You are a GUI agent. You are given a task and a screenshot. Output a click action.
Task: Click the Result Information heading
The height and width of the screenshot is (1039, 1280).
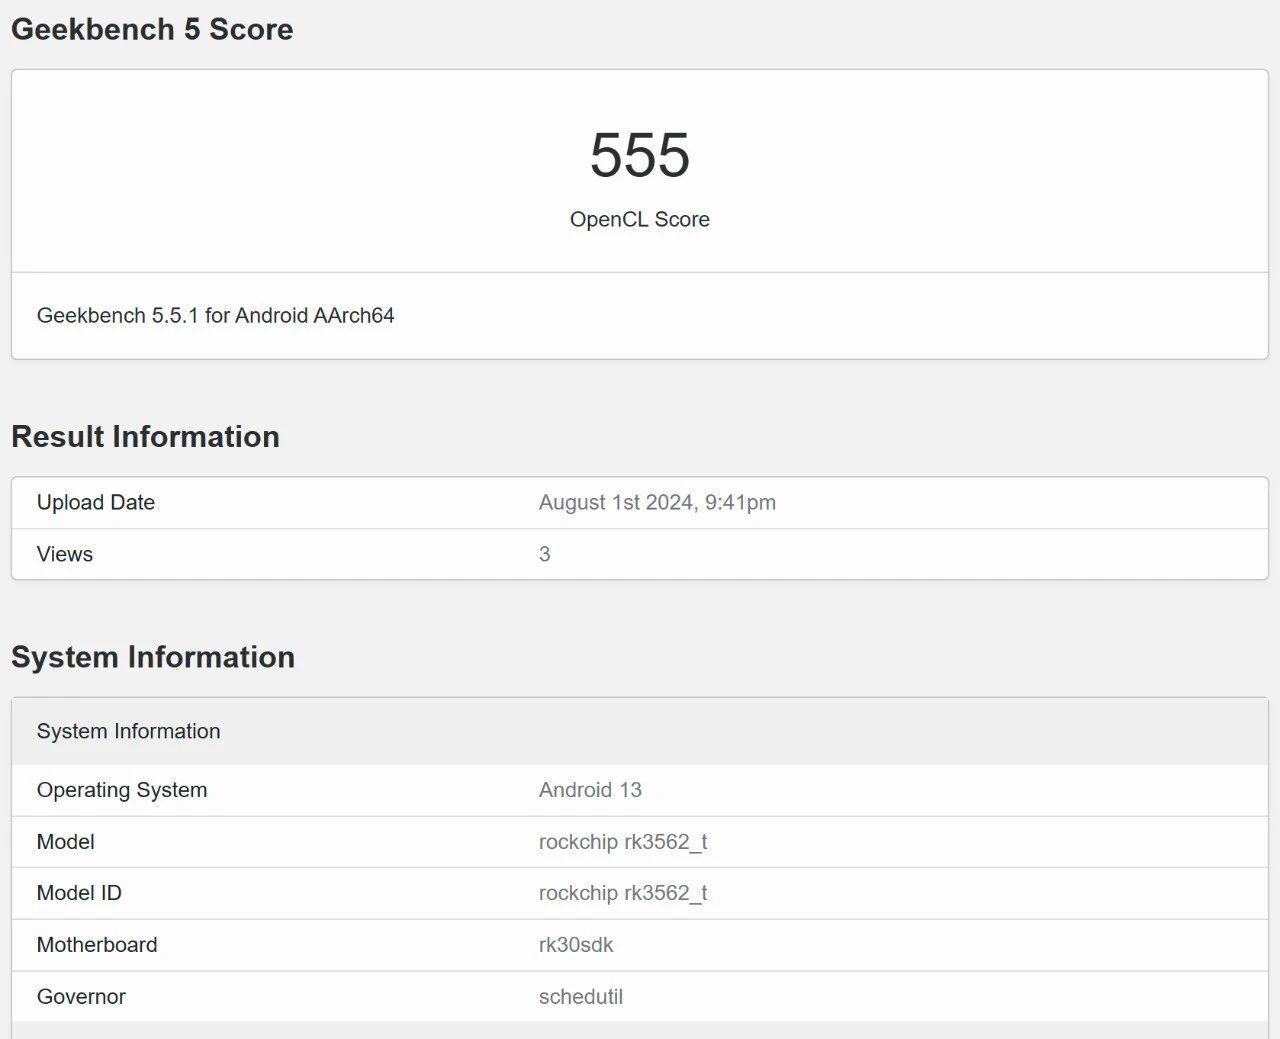click(145, 437)
